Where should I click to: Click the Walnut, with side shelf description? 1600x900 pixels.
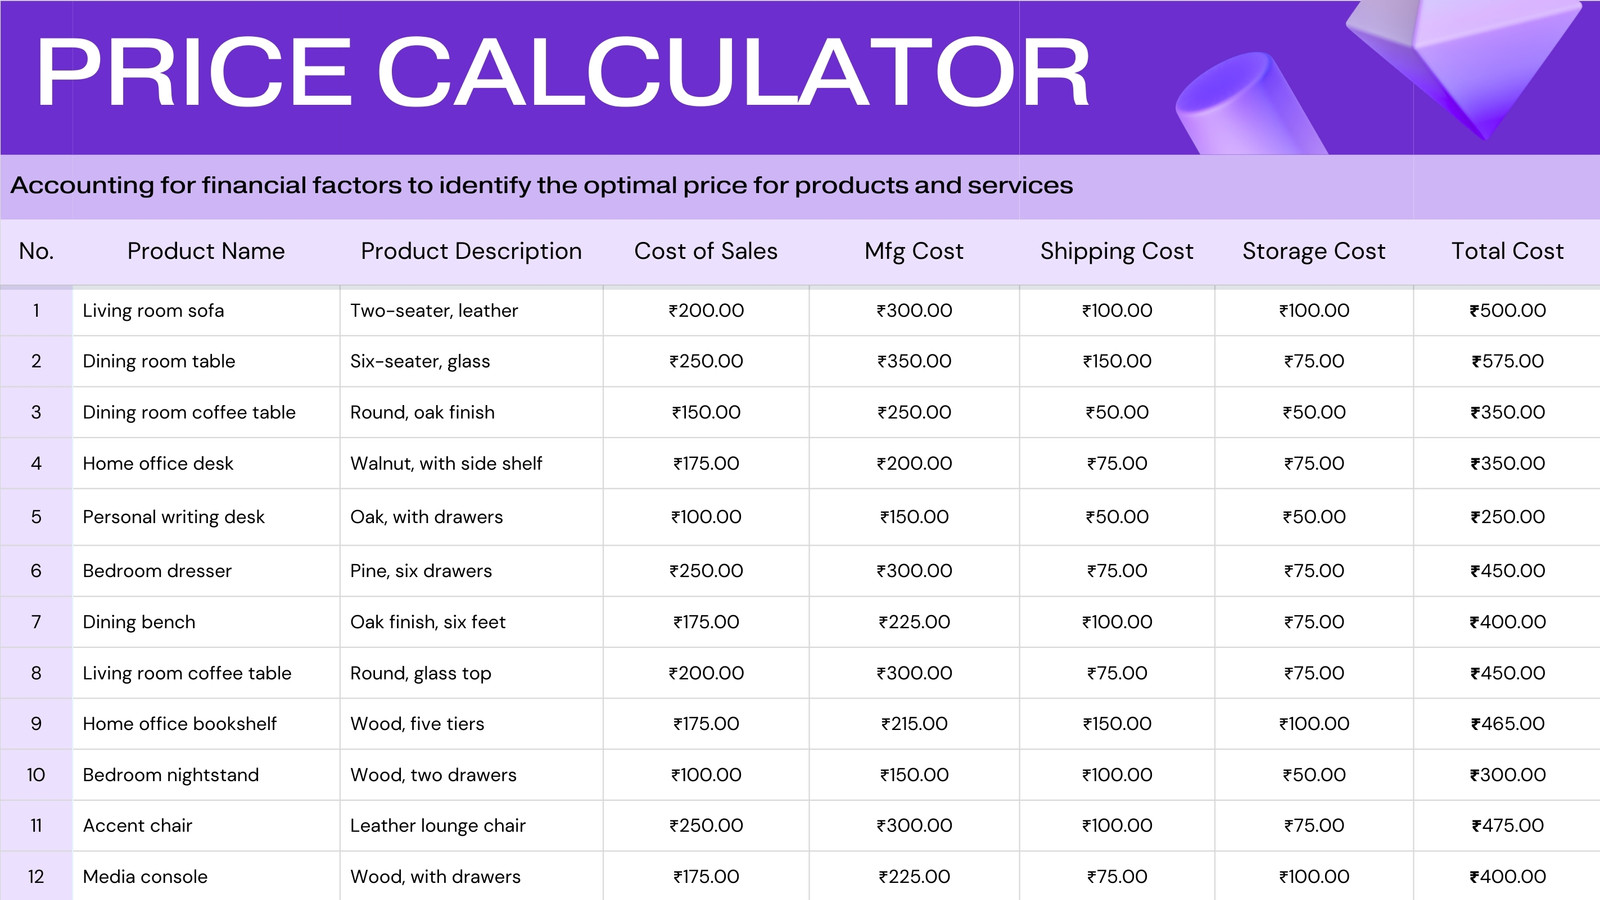[446, 463]
